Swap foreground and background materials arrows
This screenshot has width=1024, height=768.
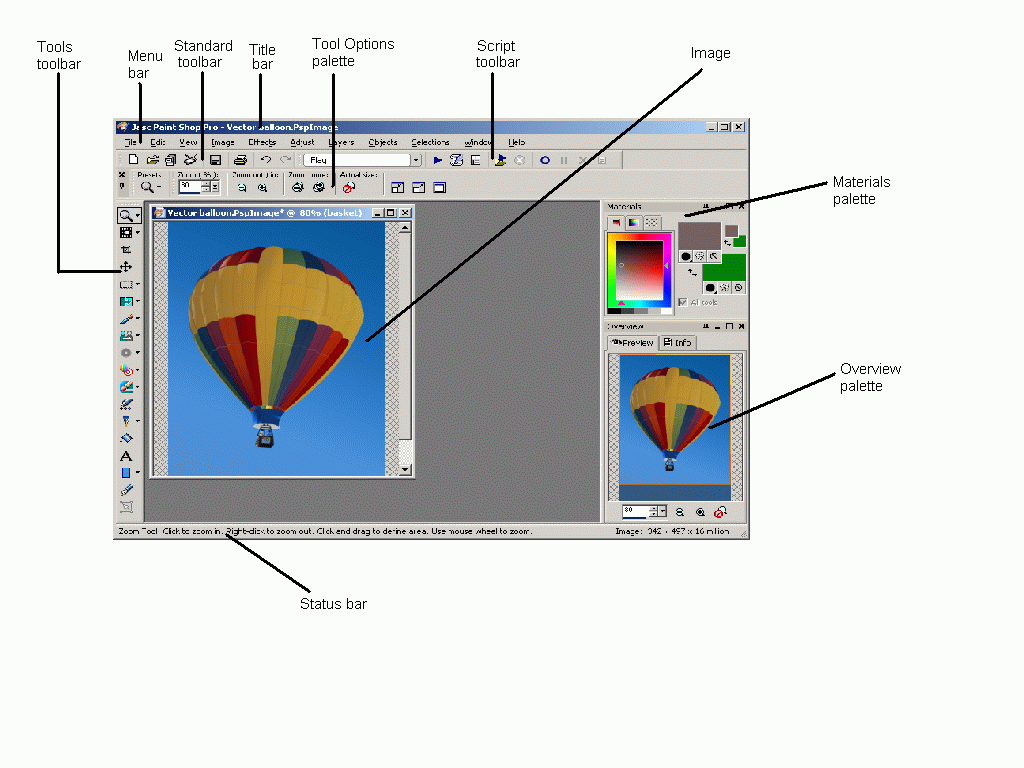pos(691,271)
